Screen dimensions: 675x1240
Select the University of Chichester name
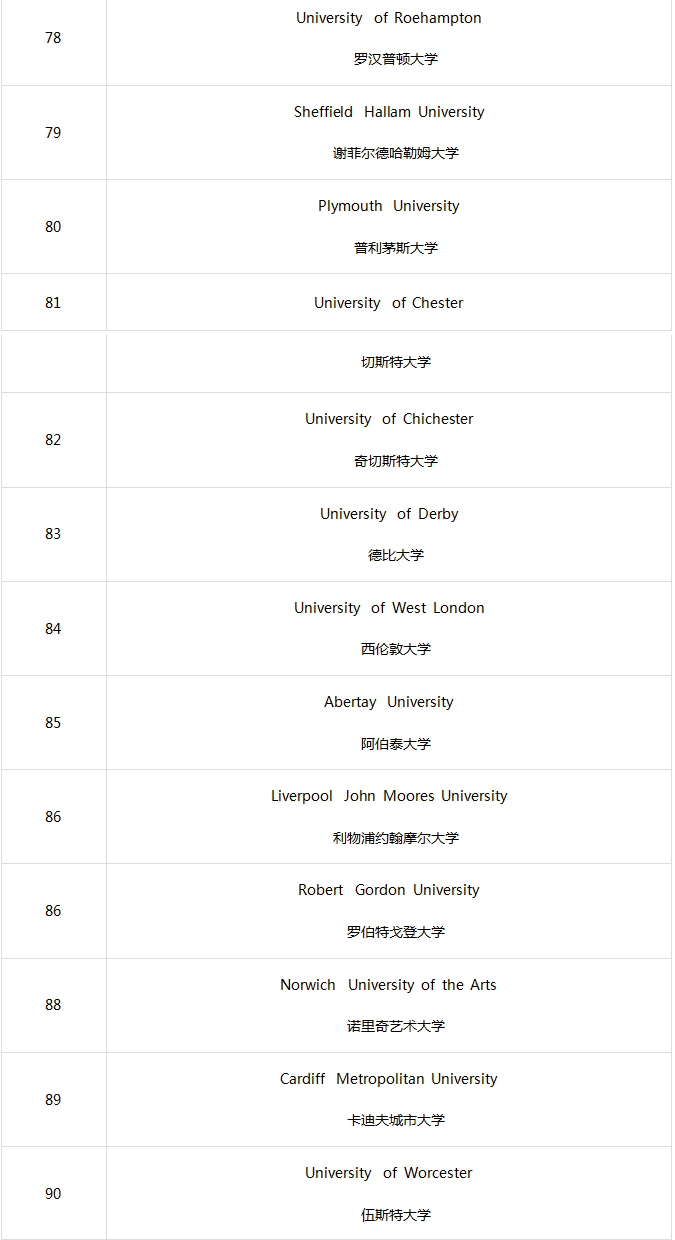tap(388, 419)
